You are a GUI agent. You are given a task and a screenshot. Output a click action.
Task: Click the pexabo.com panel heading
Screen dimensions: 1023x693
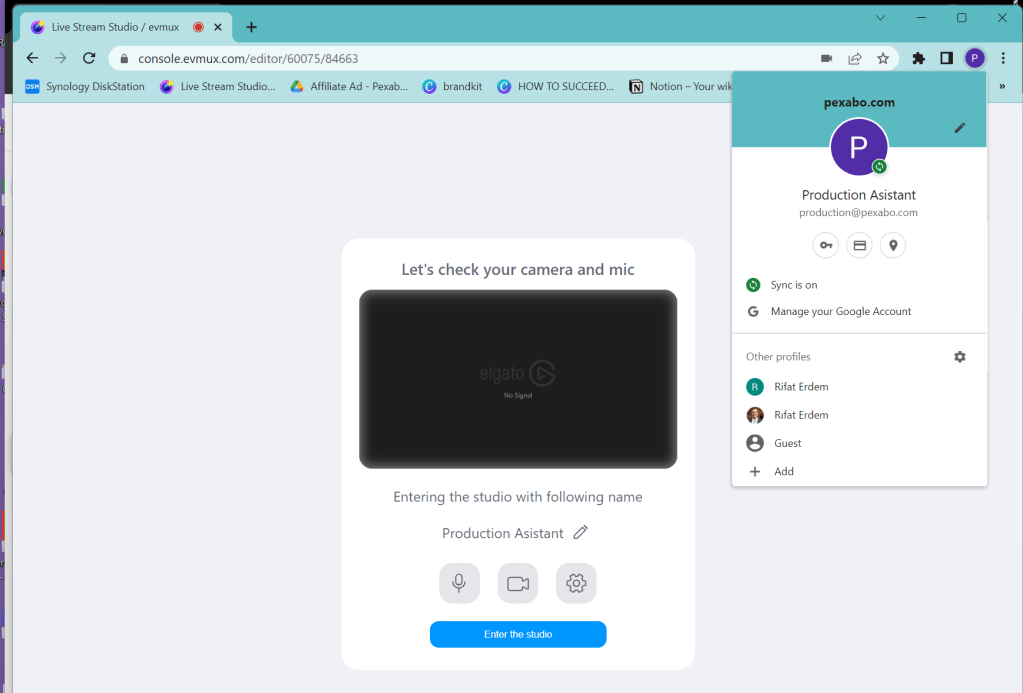[x=859, y=102]
